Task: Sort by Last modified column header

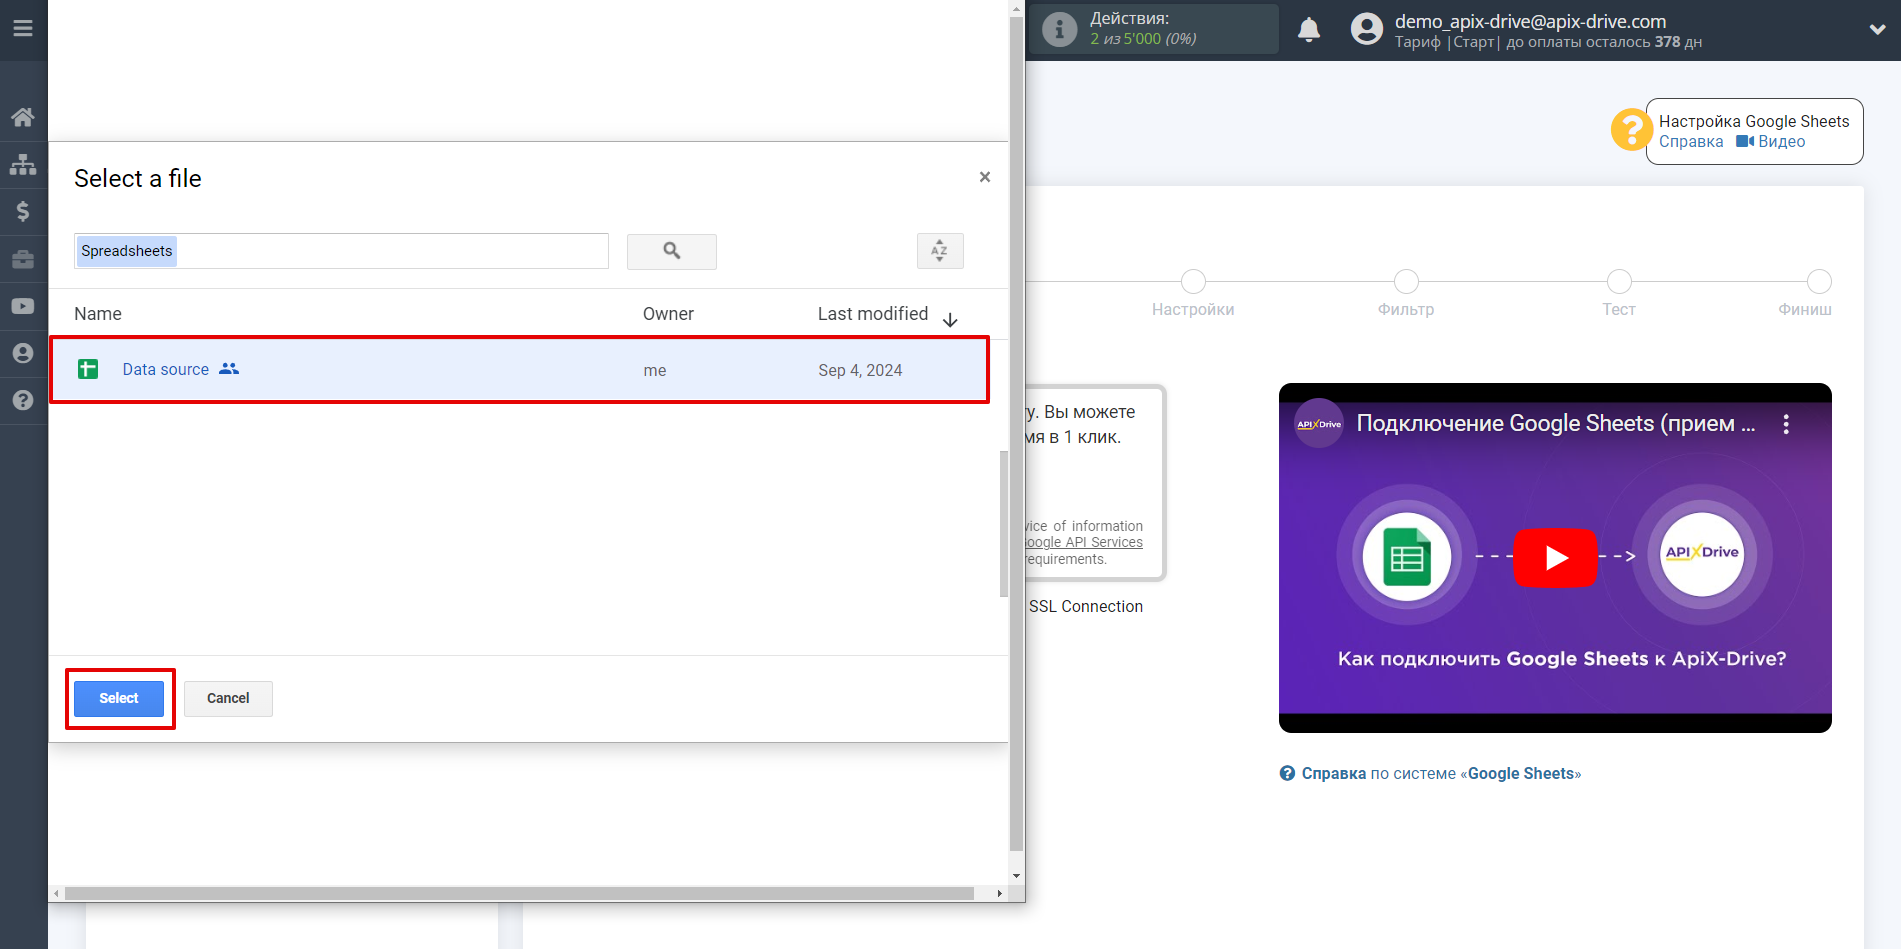Action: point(873,314)
